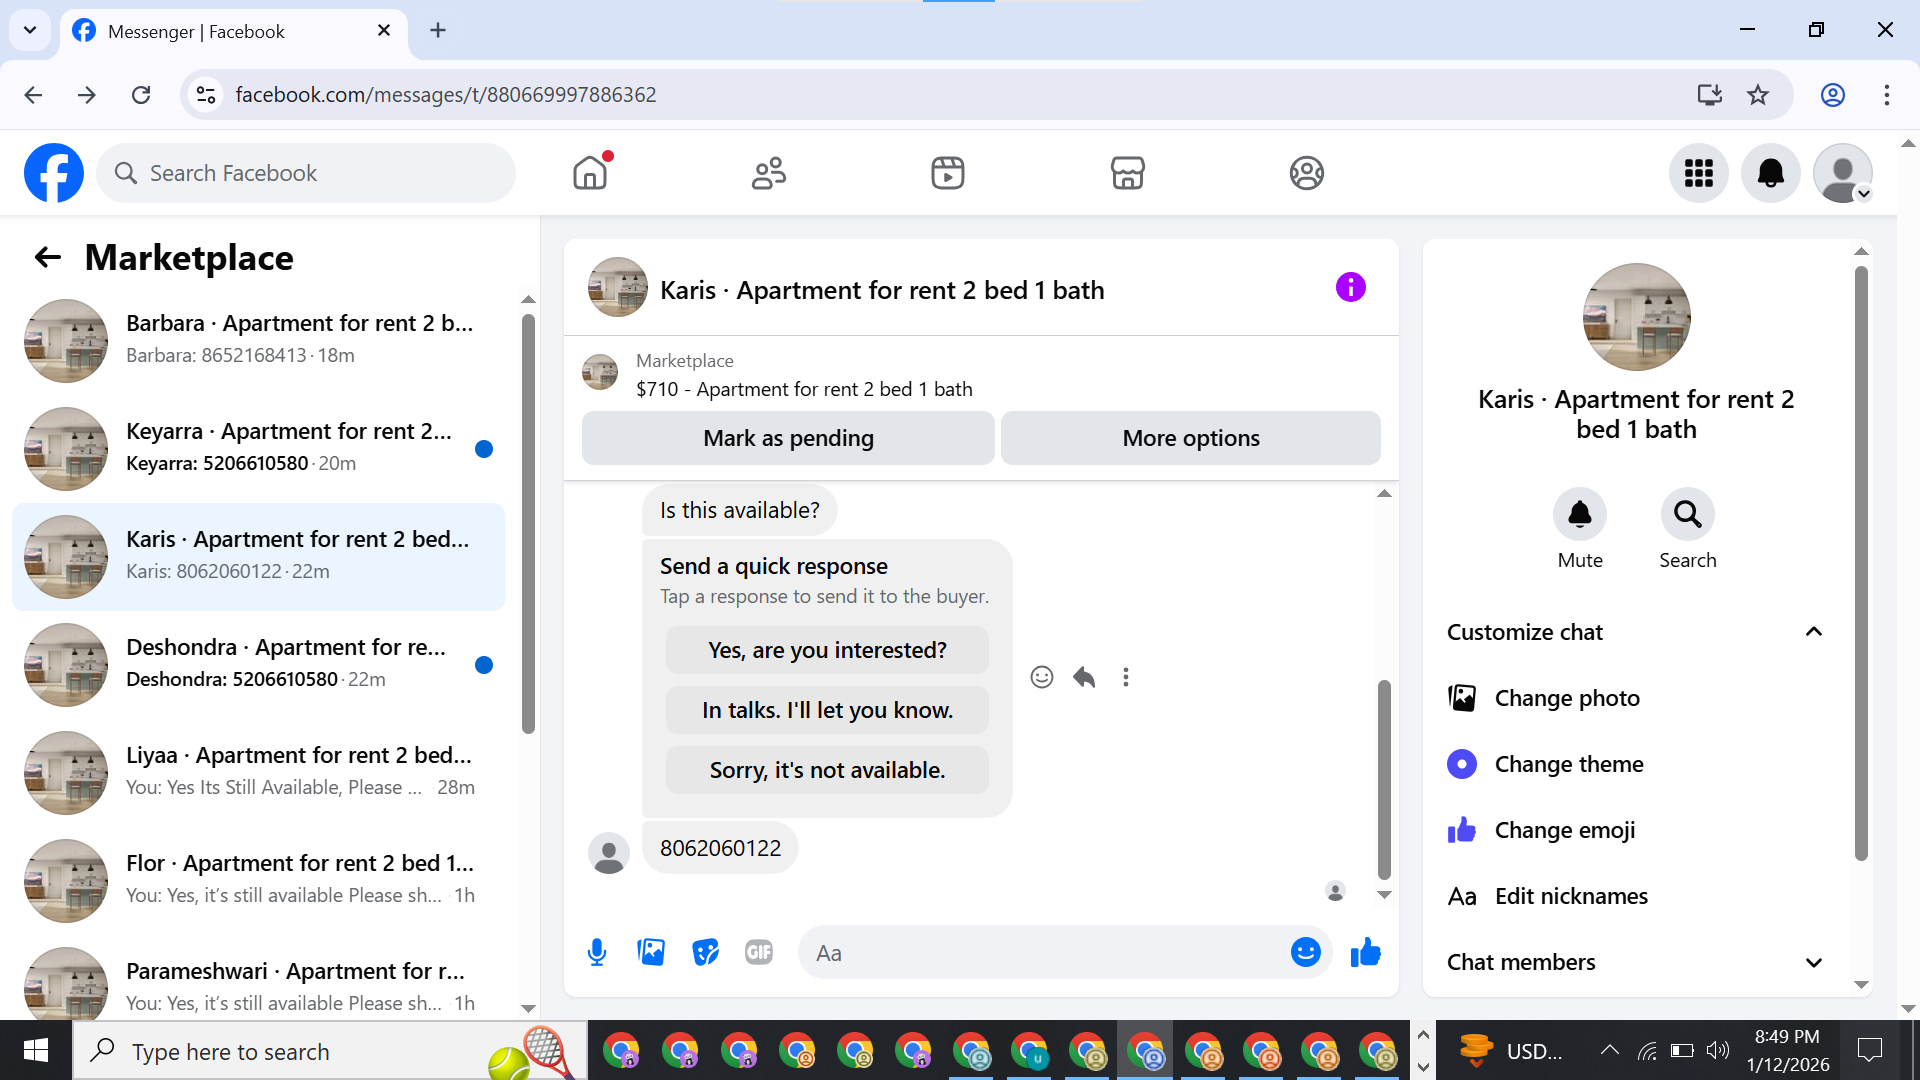The width and height of the screenshot is (1920, 1080).
Task: Open the Friends tab in top navigation
Action: 768,173
